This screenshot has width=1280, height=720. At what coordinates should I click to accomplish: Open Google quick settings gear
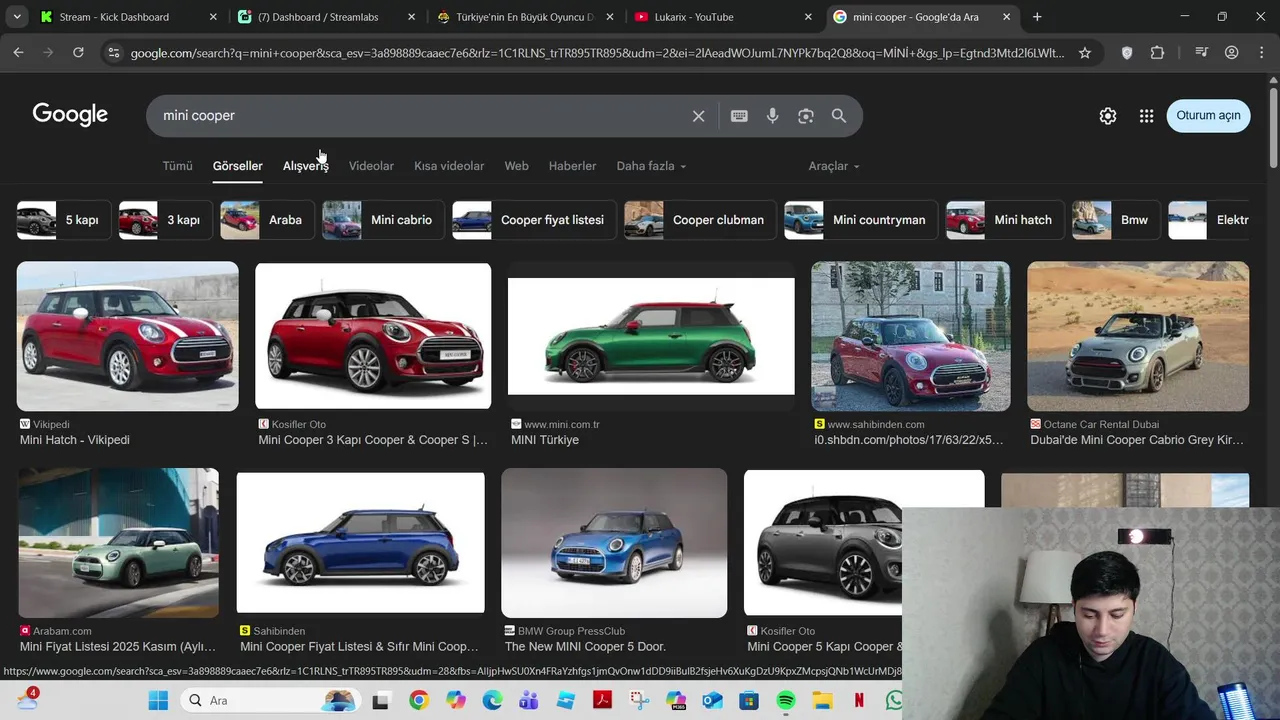pyautogui.click(x=1108, y=116)
